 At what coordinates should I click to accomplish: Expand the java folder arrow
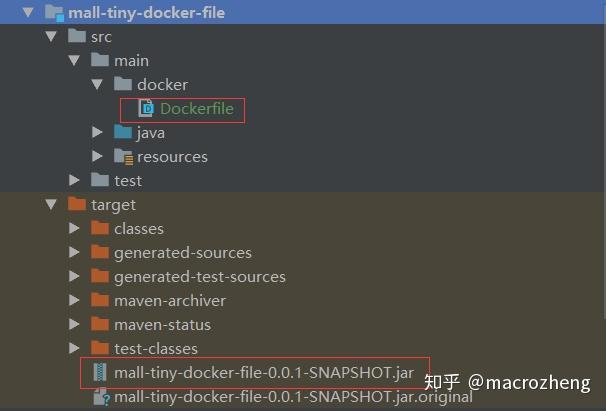click(97, 132)
